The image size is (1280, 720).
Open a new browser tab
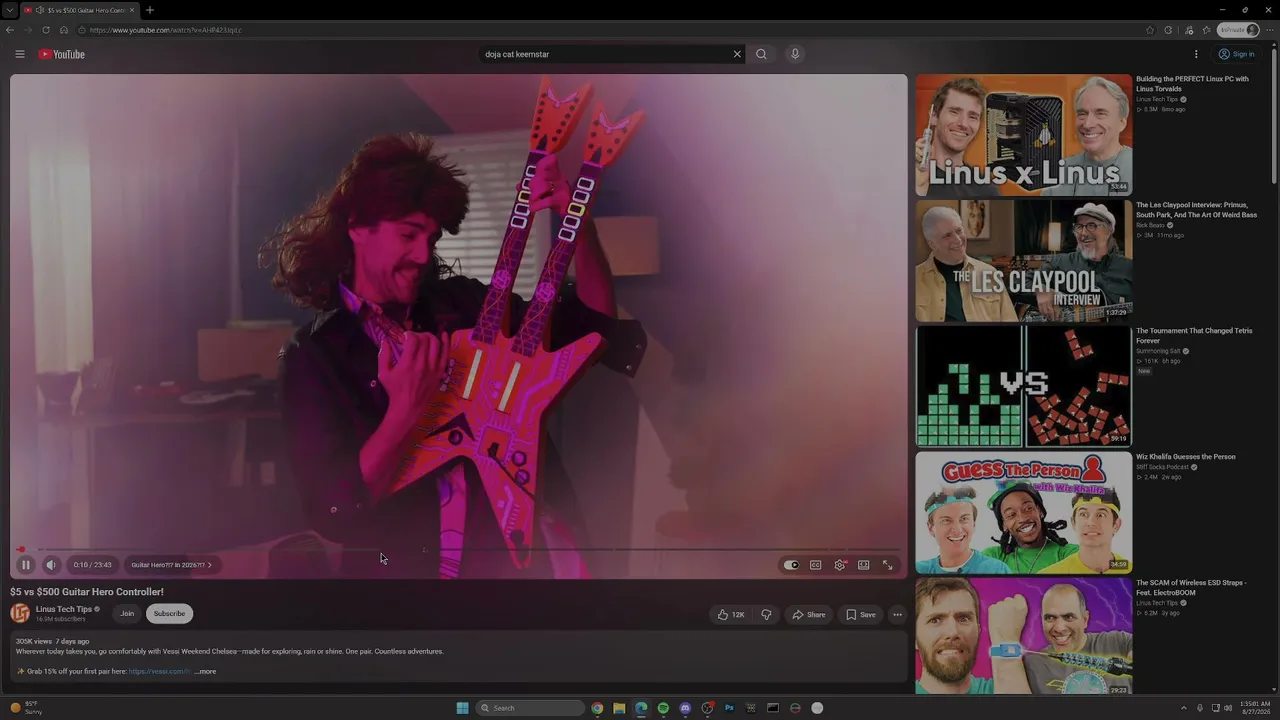pos(150,10)
